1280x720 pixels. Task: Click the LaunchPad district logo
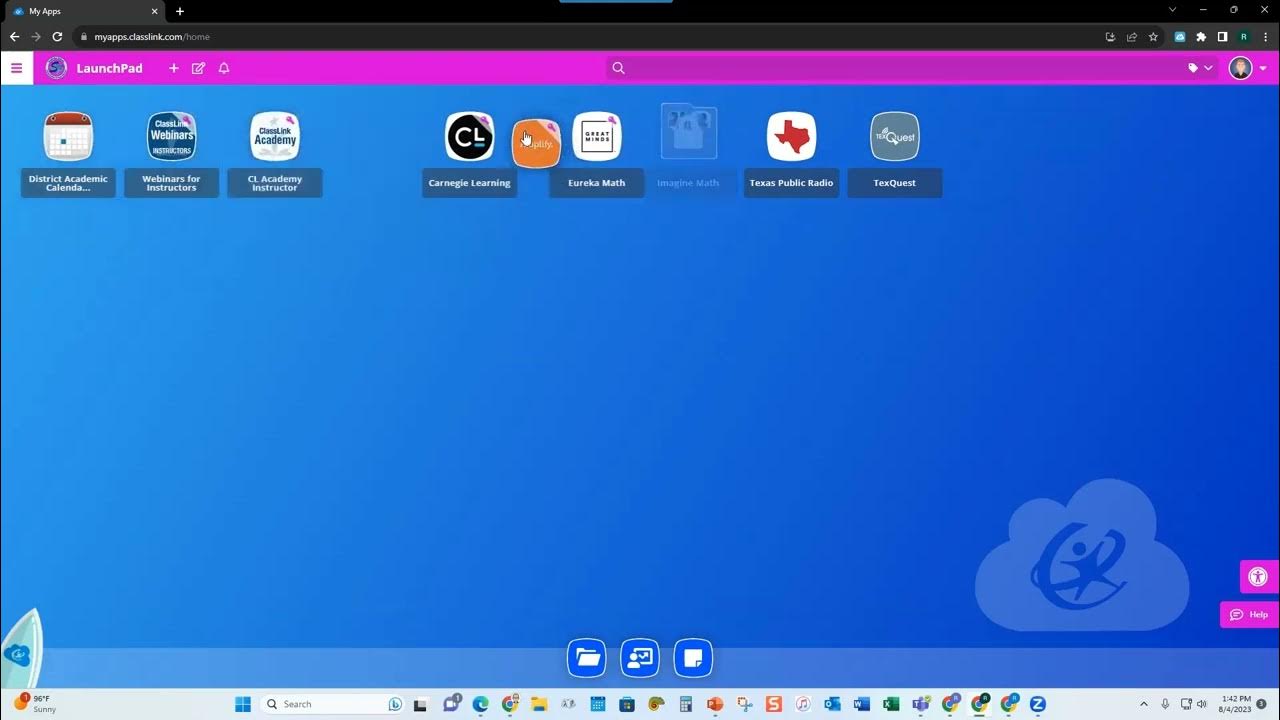[x=57, y=68]
